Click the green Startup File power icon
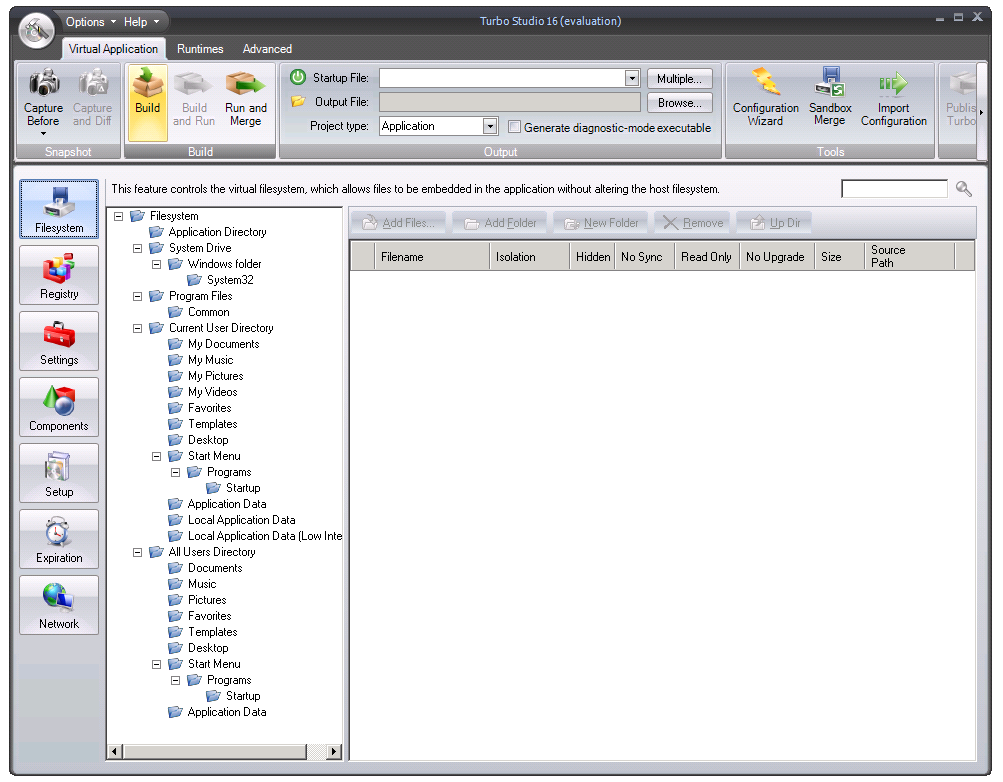The image size is (1003, 782). (x=298, y=77)
